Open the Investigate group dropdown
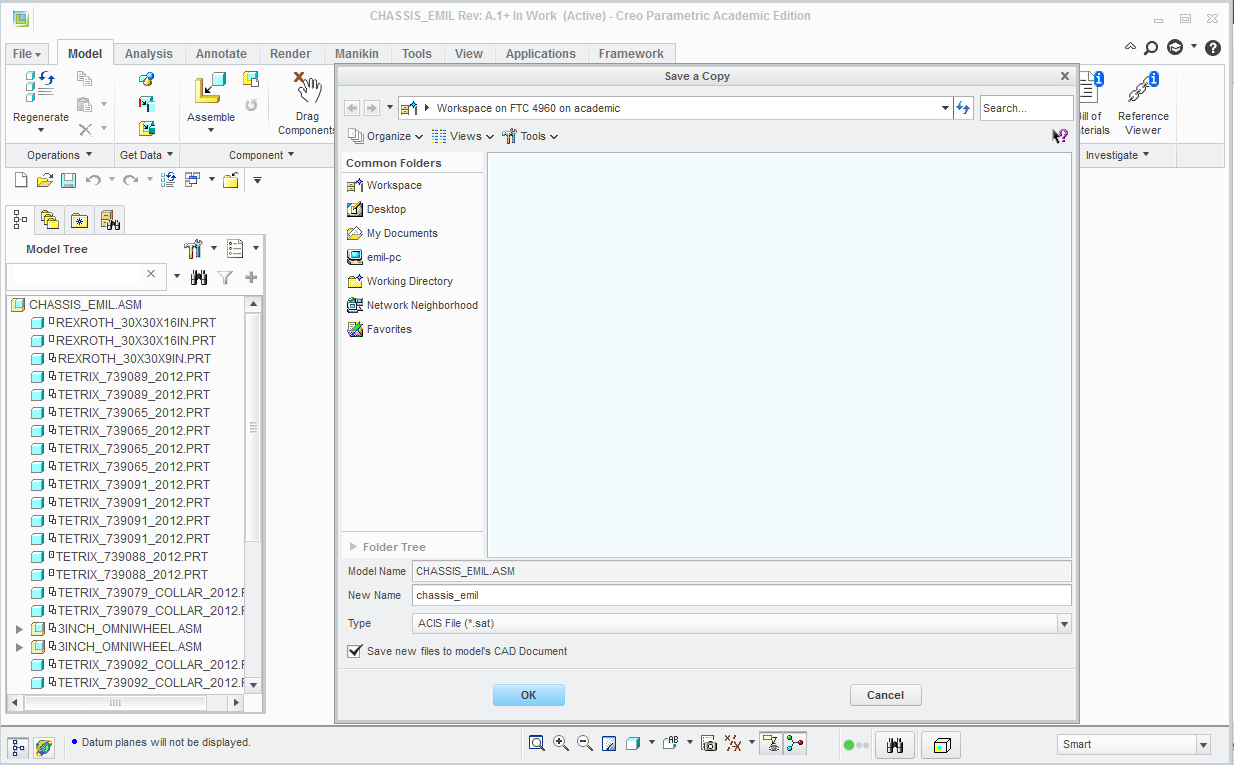The width and height of the screenshot is (1234, 765). (x=1117, y=155)
